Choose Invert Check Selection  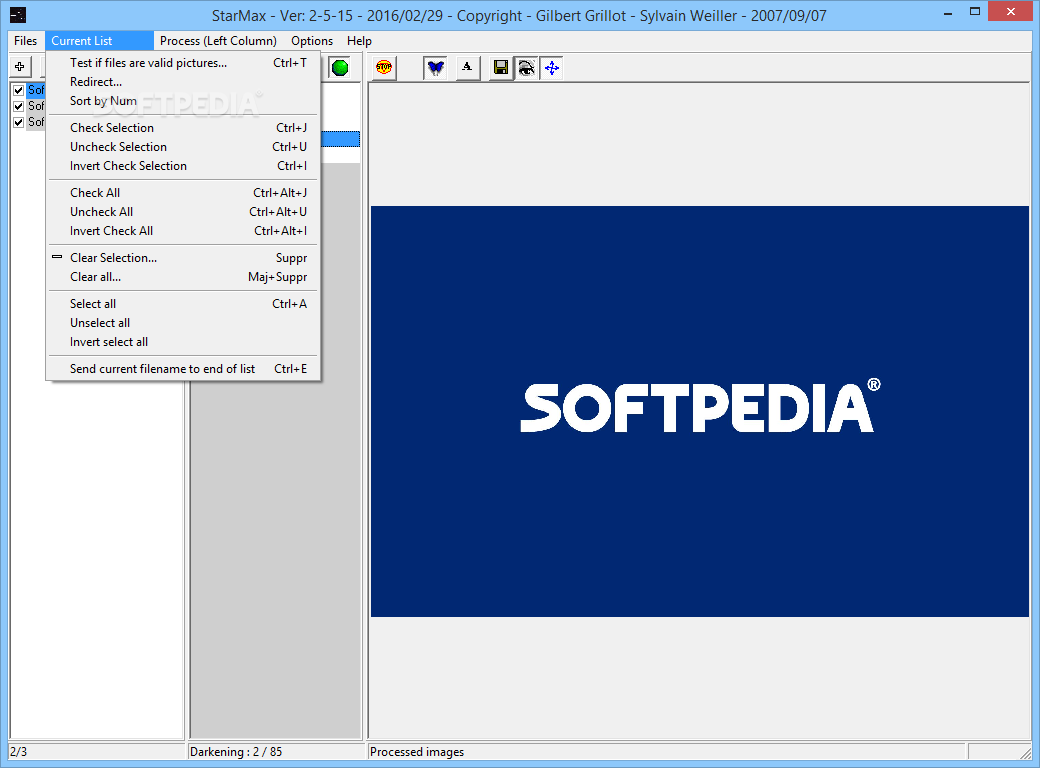pyautogui.click(x=183, y=166)
